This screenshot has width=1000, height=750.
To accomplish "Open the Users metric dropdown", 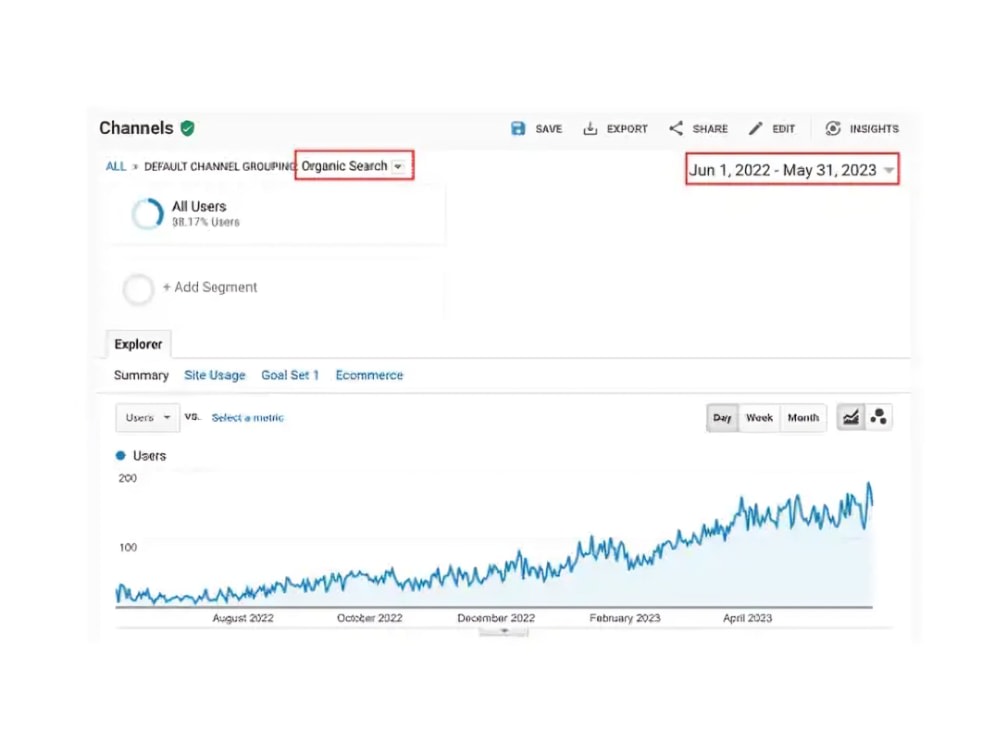I will [x=147, y=418].
